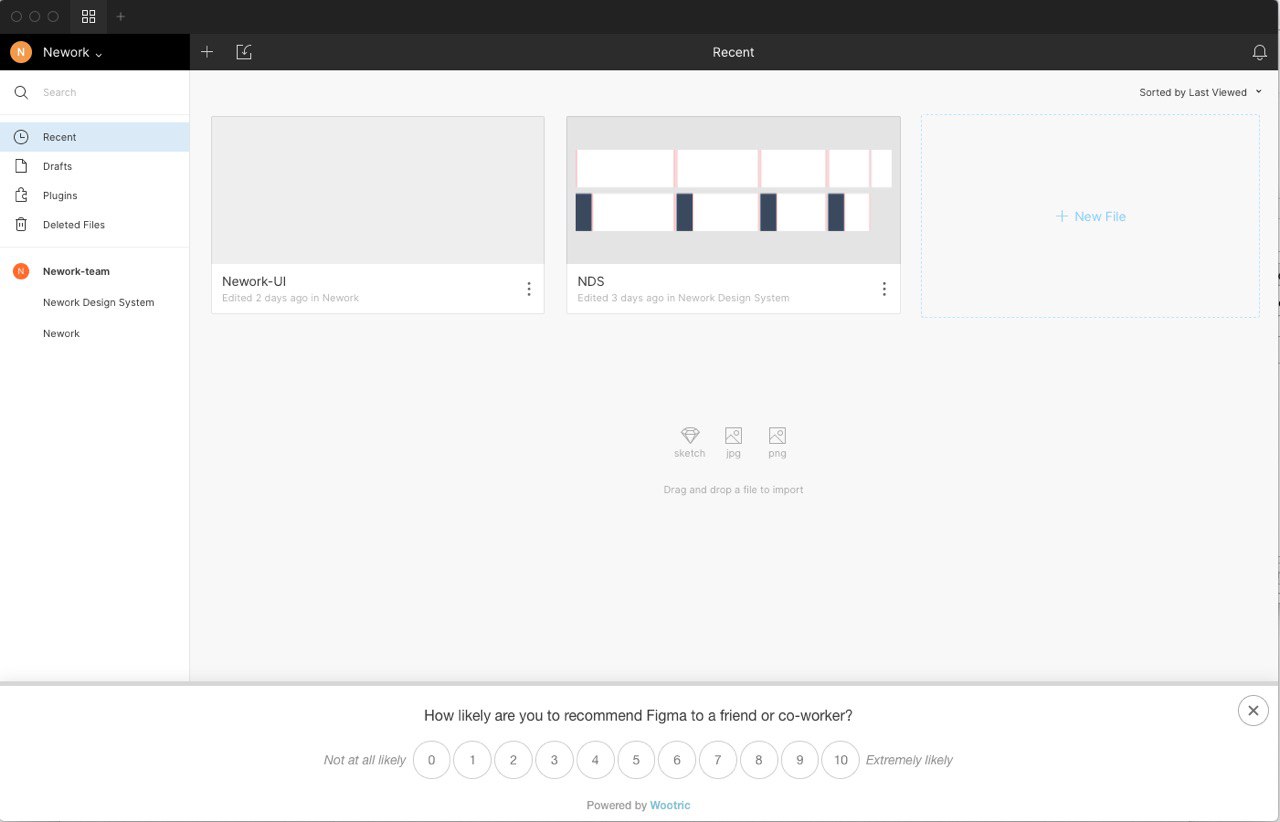
Task: Click the import file icon
Action: (244, 52)
